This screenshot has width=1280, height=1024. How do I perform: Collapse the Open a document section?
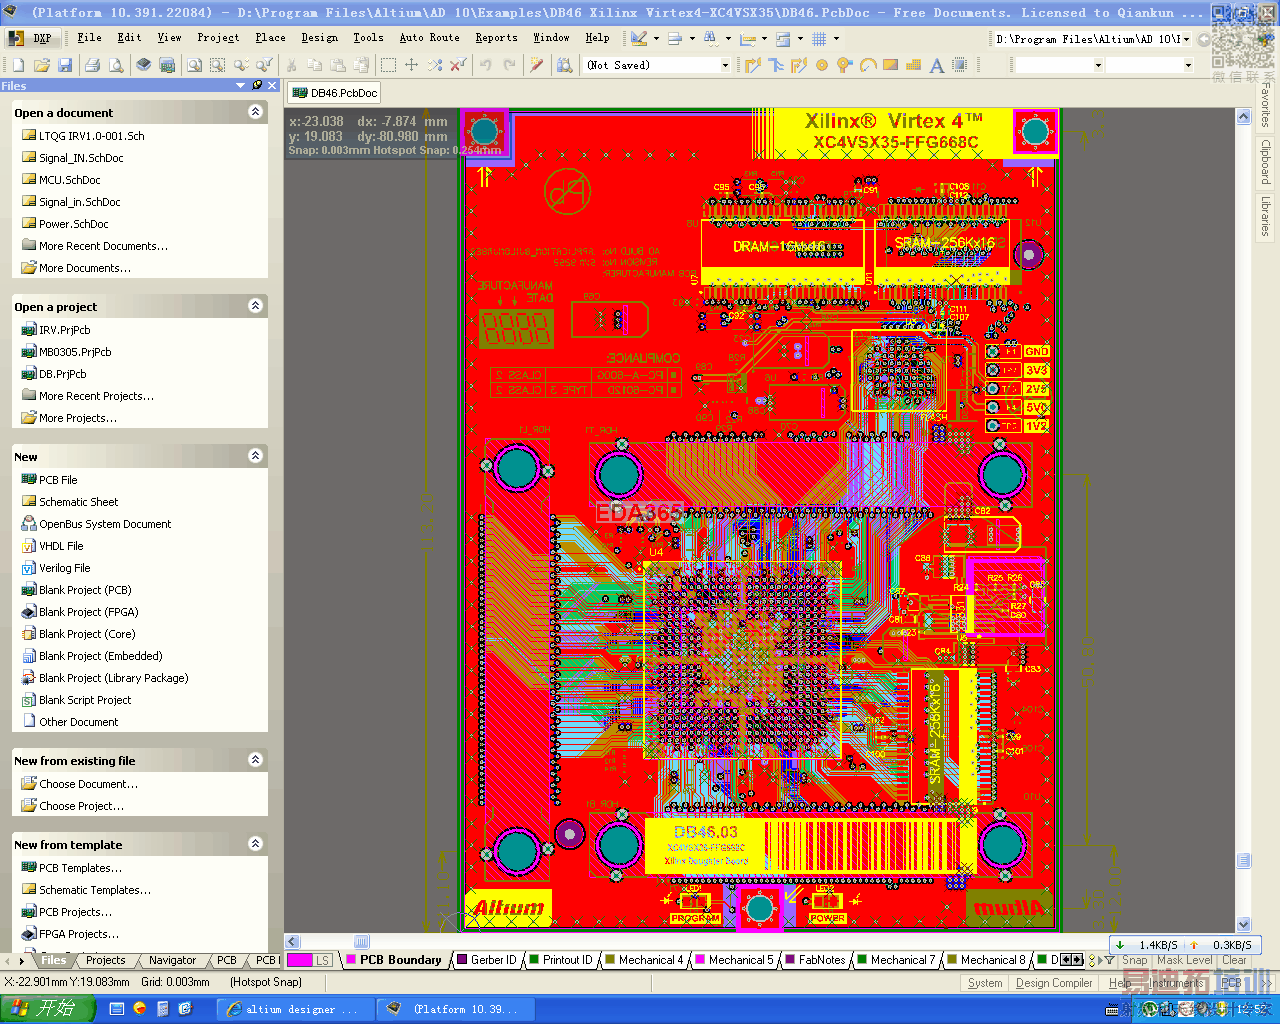(255, 112)
